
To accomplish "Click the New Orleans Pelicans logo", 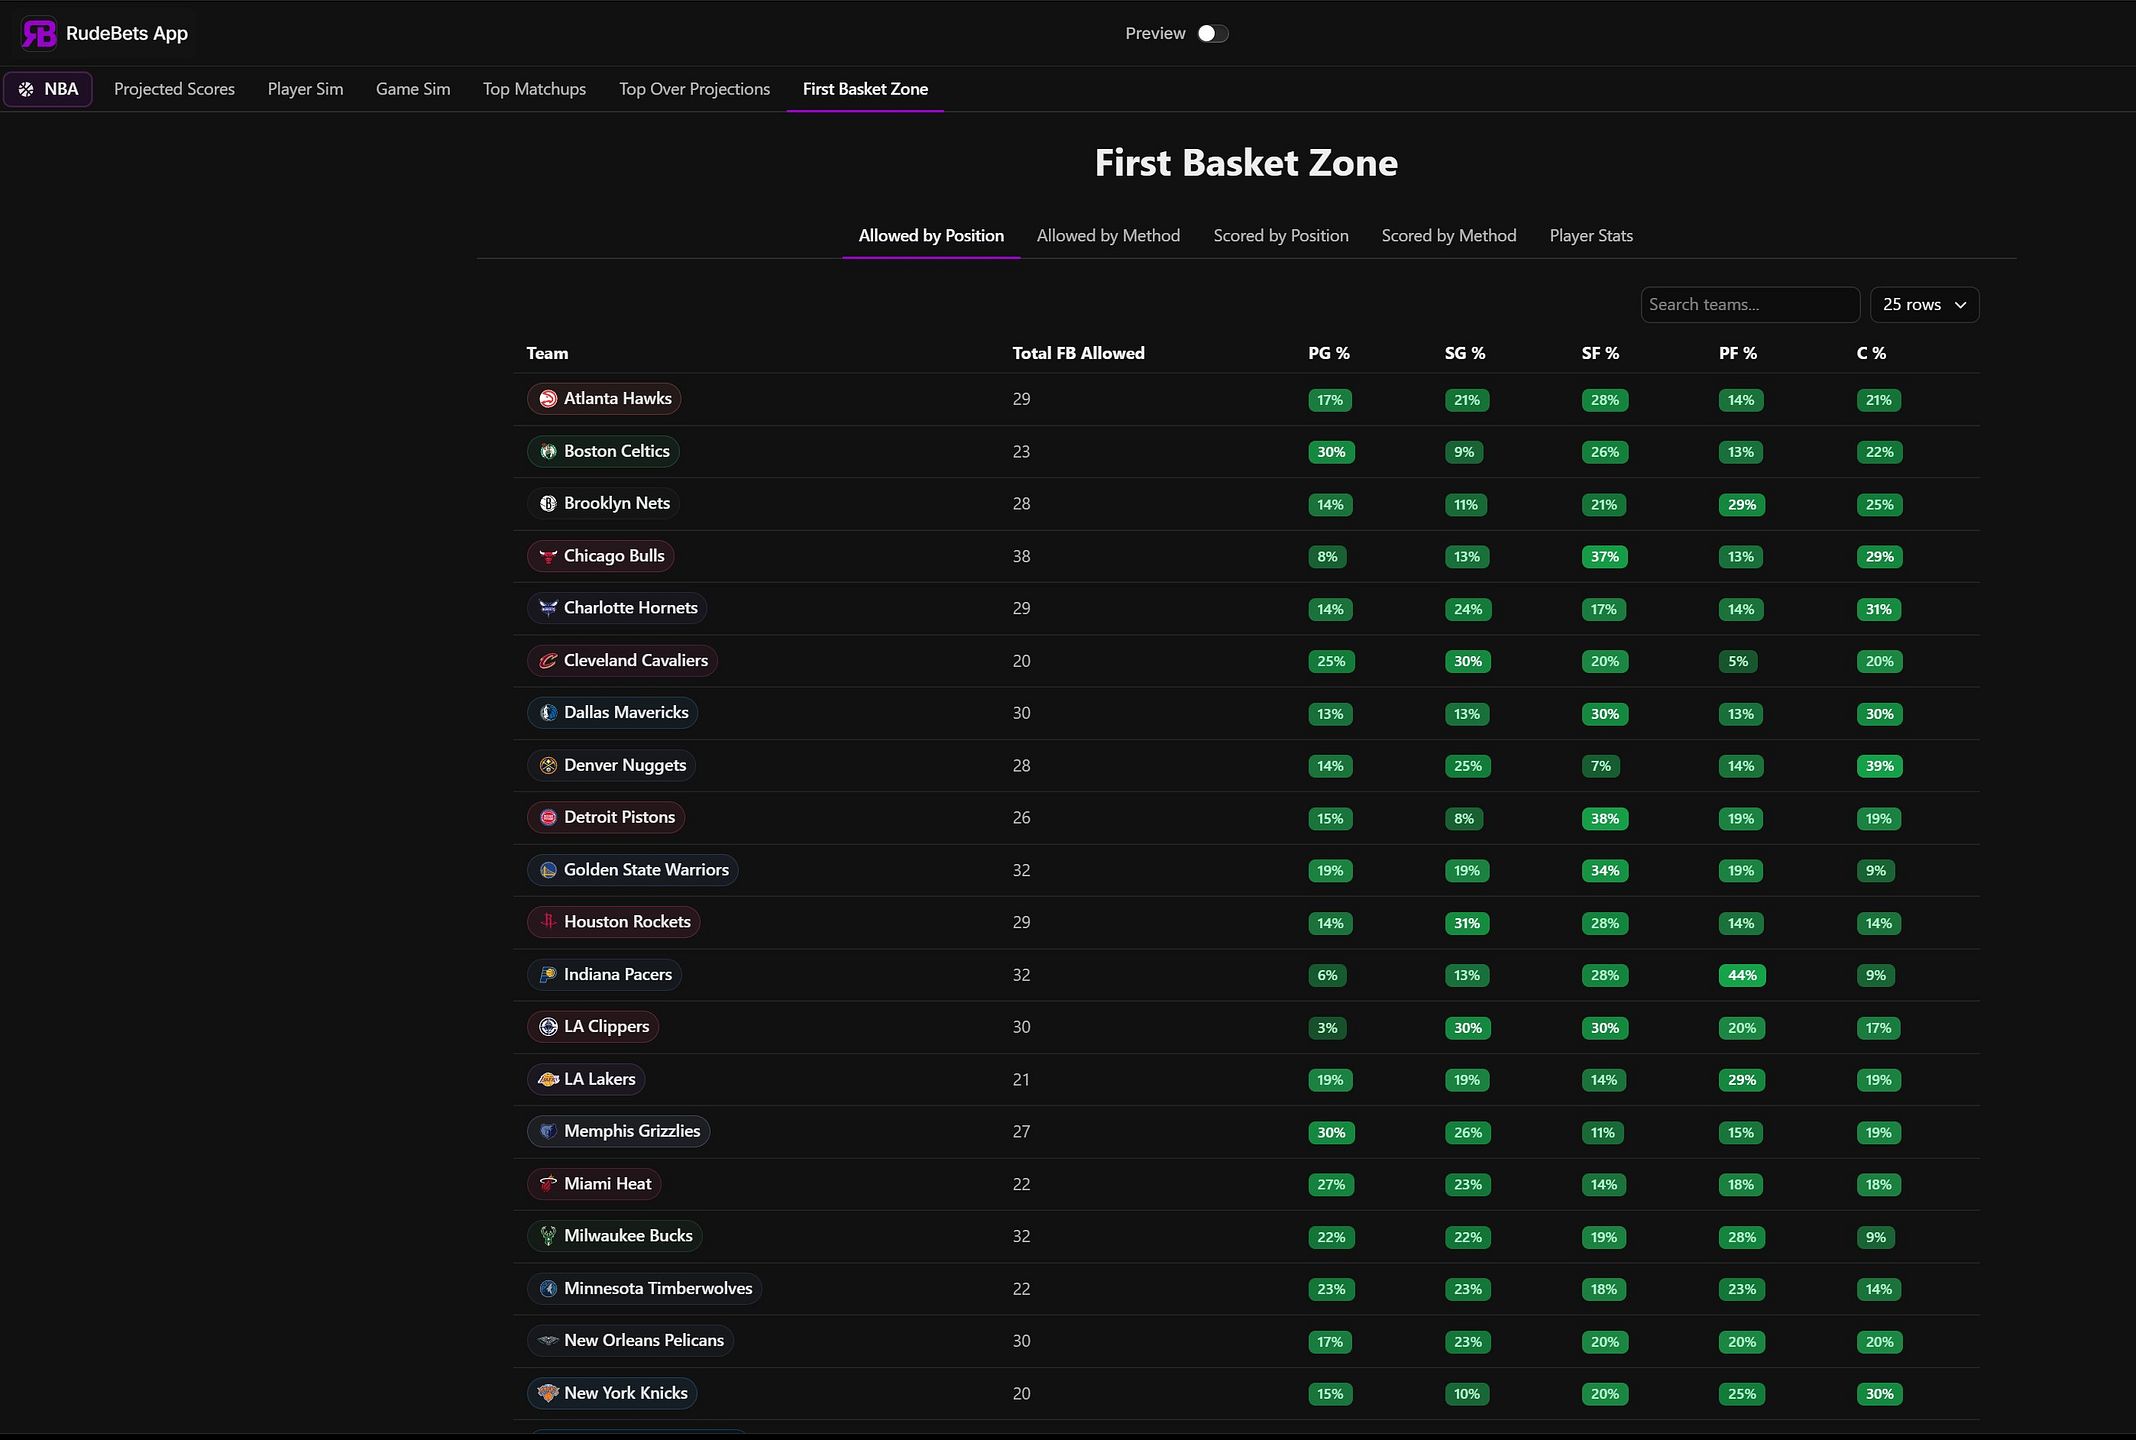I will click(x=548, y=1341).
